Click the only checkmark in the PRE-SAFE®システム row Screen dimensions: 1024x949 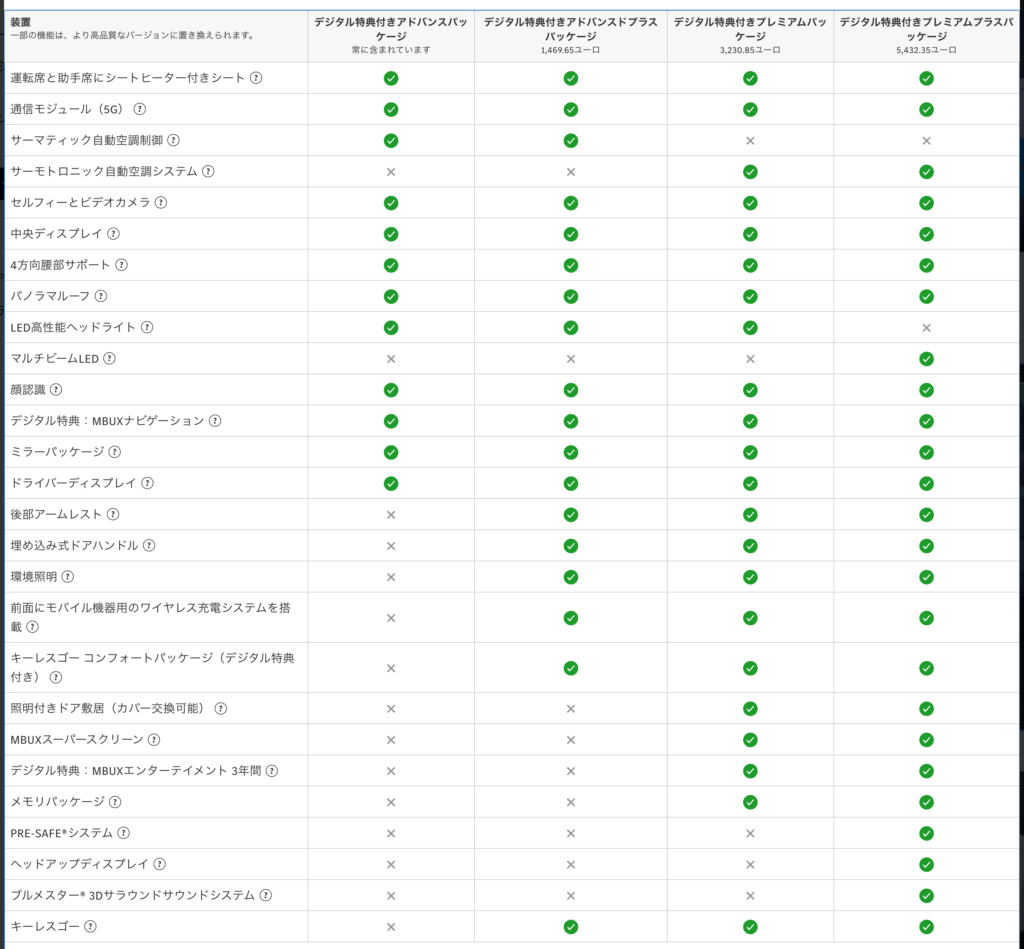(926, 833)
